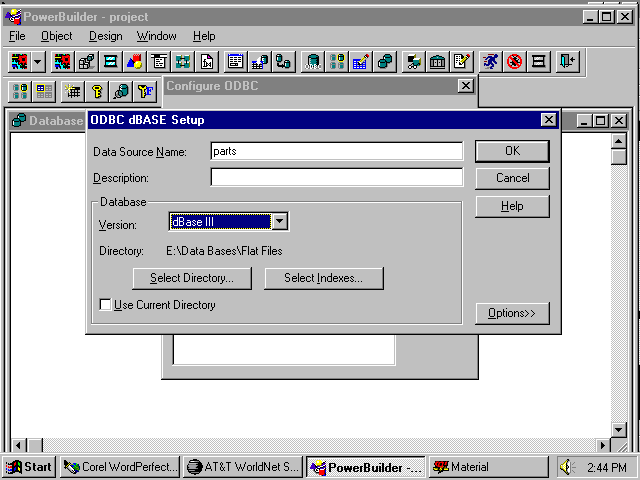640x480 pixels.
Task: Click the list report toolbar icon
Action: [236, 62]
